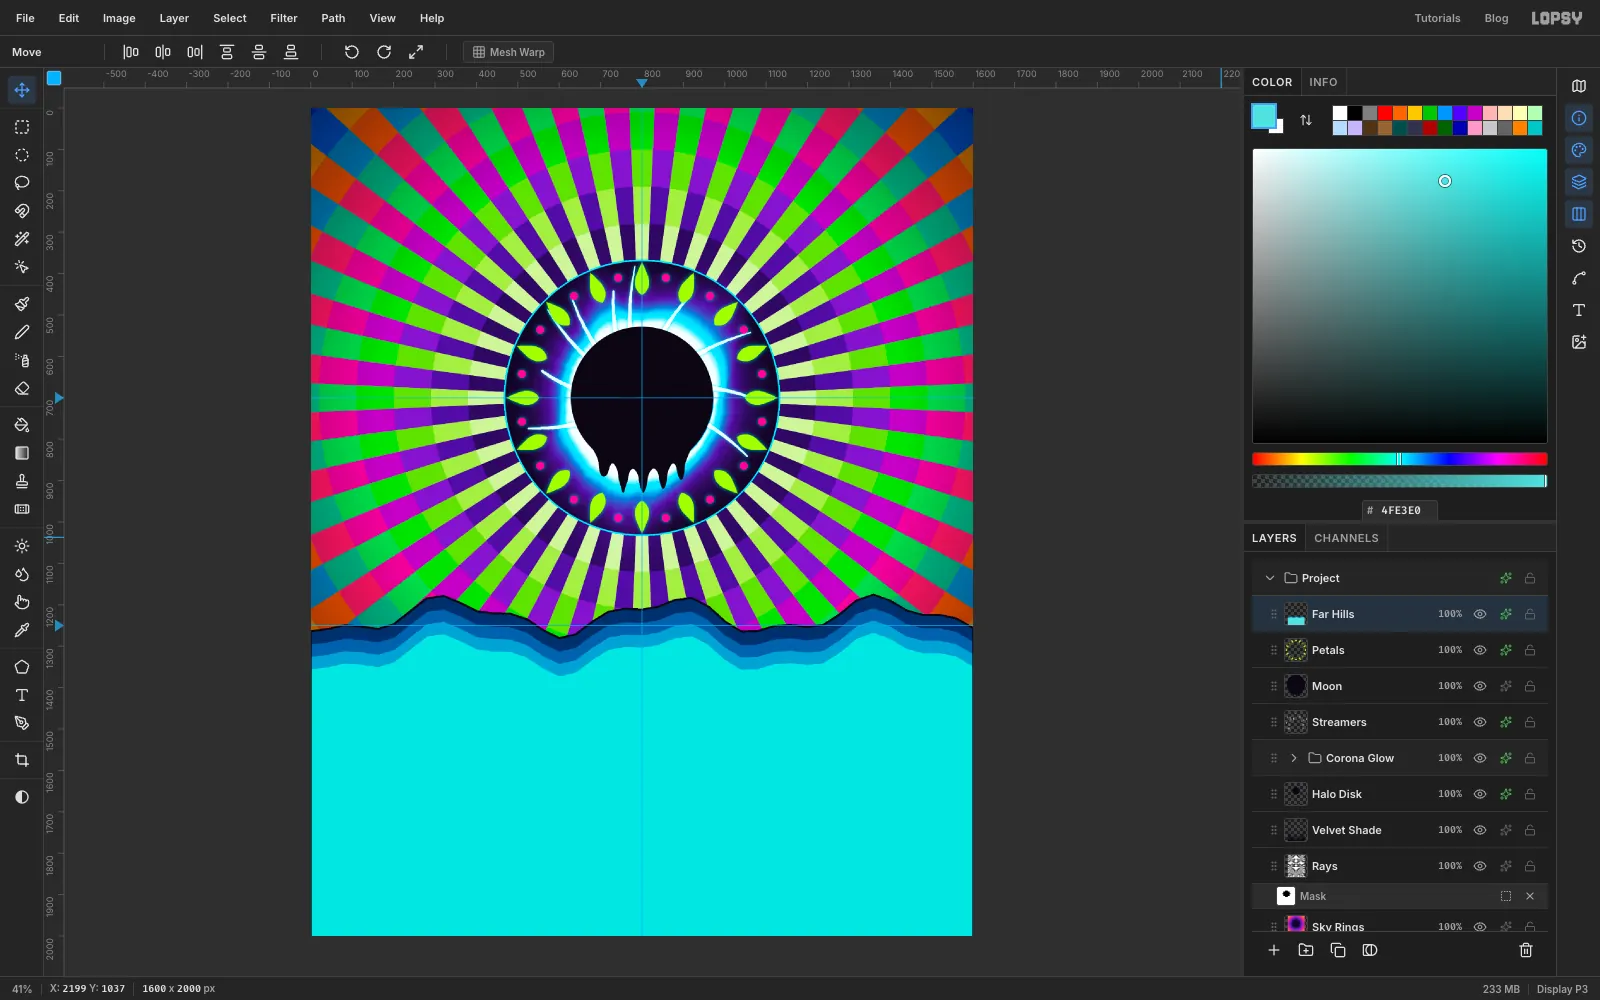Select the Velvet Shade layer thumbnail
The image size is (1600, 1000).
(x=1296, y=830)
